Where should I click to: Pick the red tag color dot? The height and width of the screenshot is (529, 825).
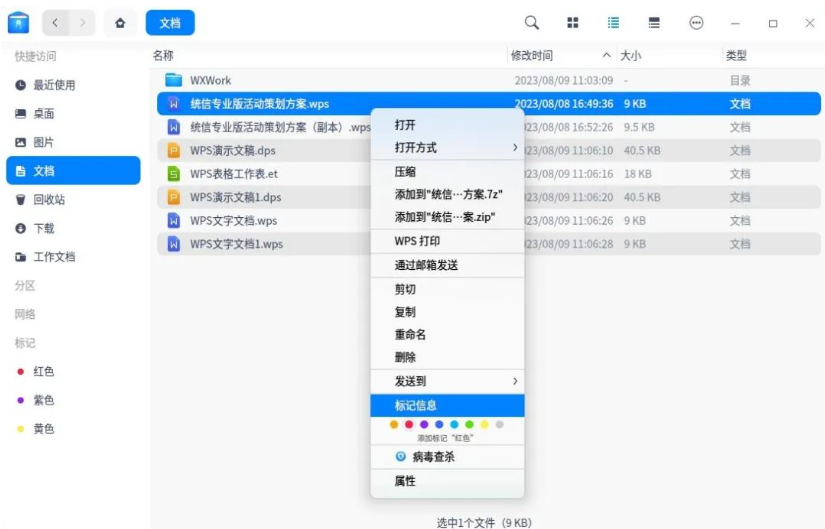[x=409, y=424]
